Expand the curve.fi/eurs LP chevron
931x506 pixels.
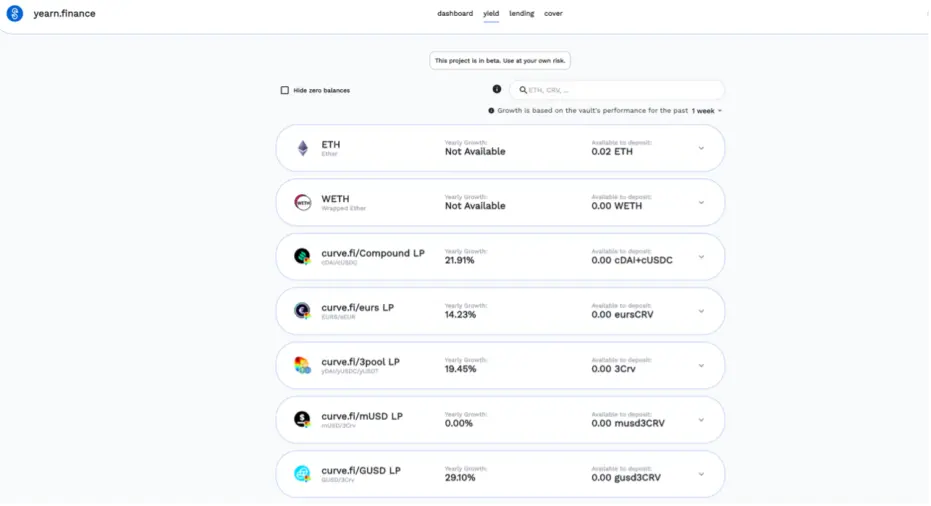pos(701,311)
